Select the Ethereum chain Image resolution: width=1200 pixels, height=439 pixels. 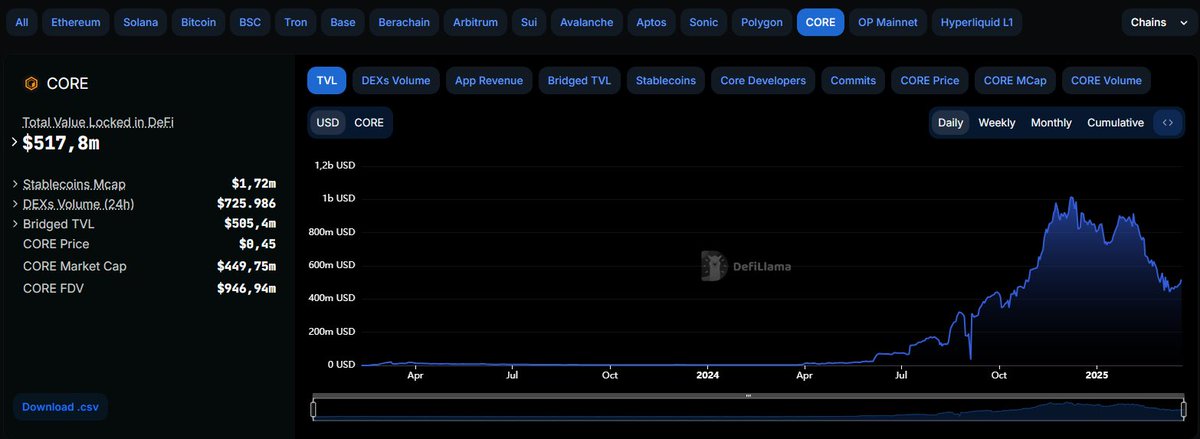click(76, 22)
